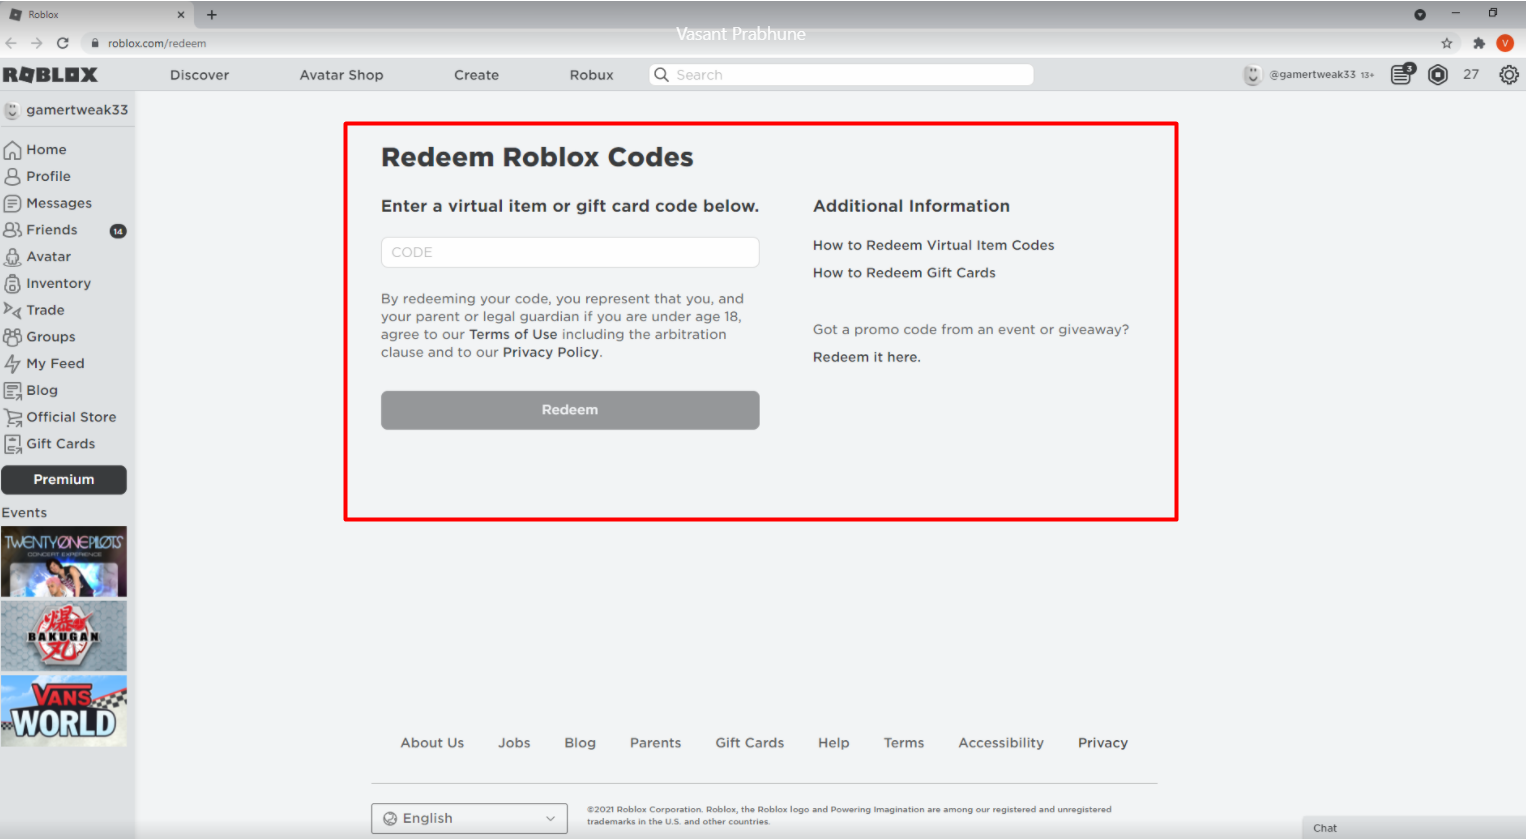Open Avatar Shop in the top navigation
This screenshot has width=1526, height=839.
tap(342, 75)
